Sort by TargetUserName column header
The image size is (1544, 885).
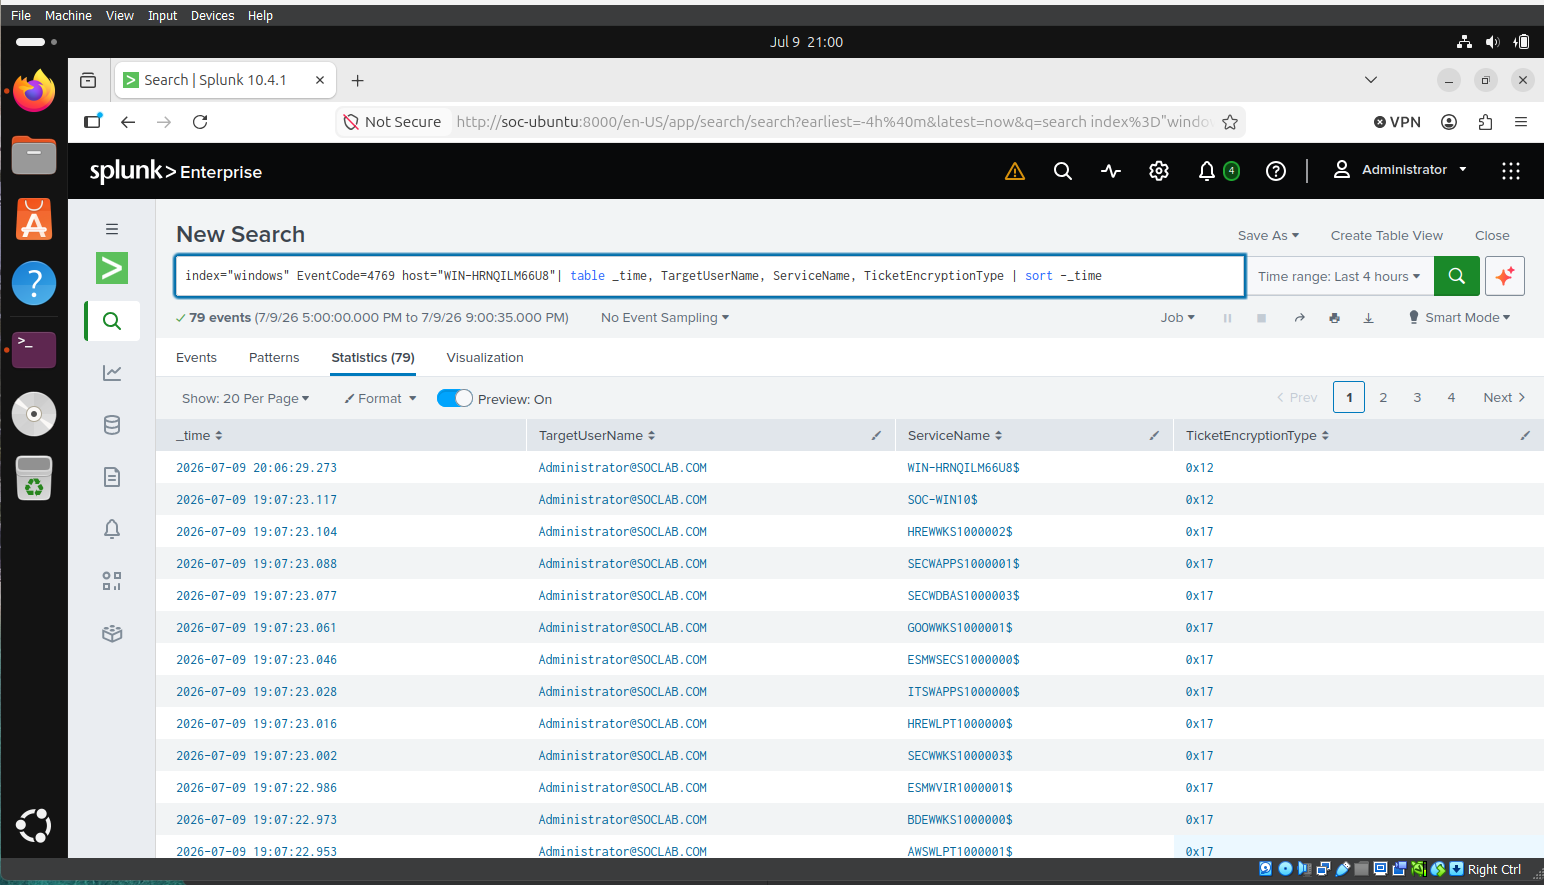click(x=597, y=435)
